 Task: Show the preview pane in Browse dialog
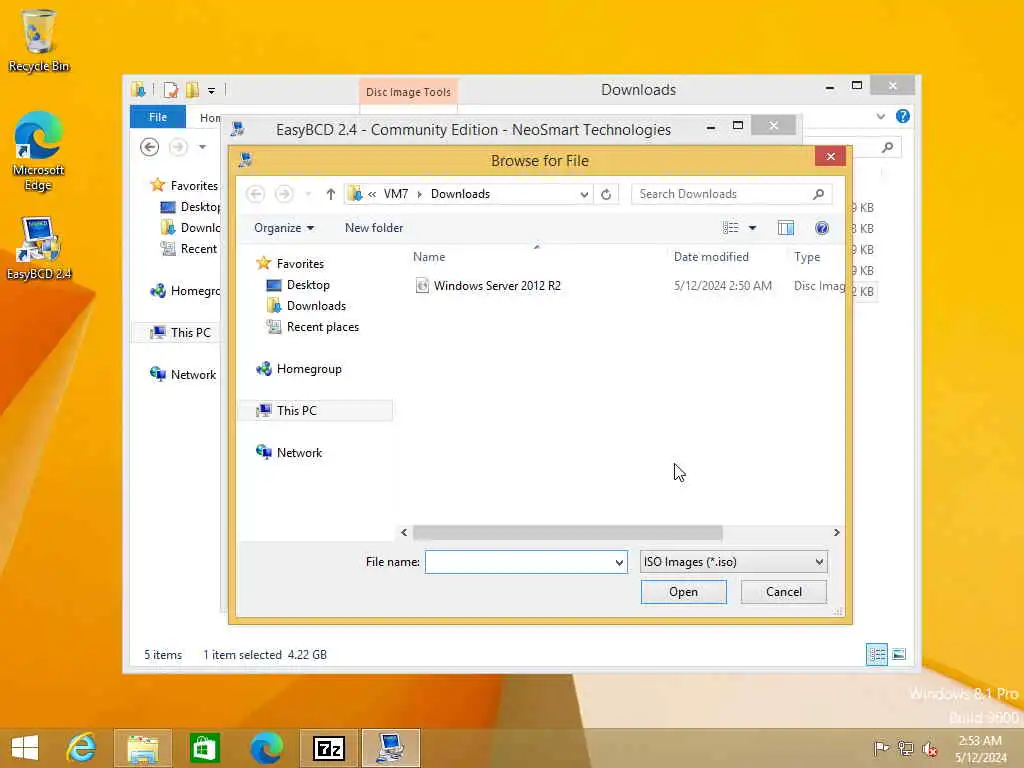coord(786,228)
